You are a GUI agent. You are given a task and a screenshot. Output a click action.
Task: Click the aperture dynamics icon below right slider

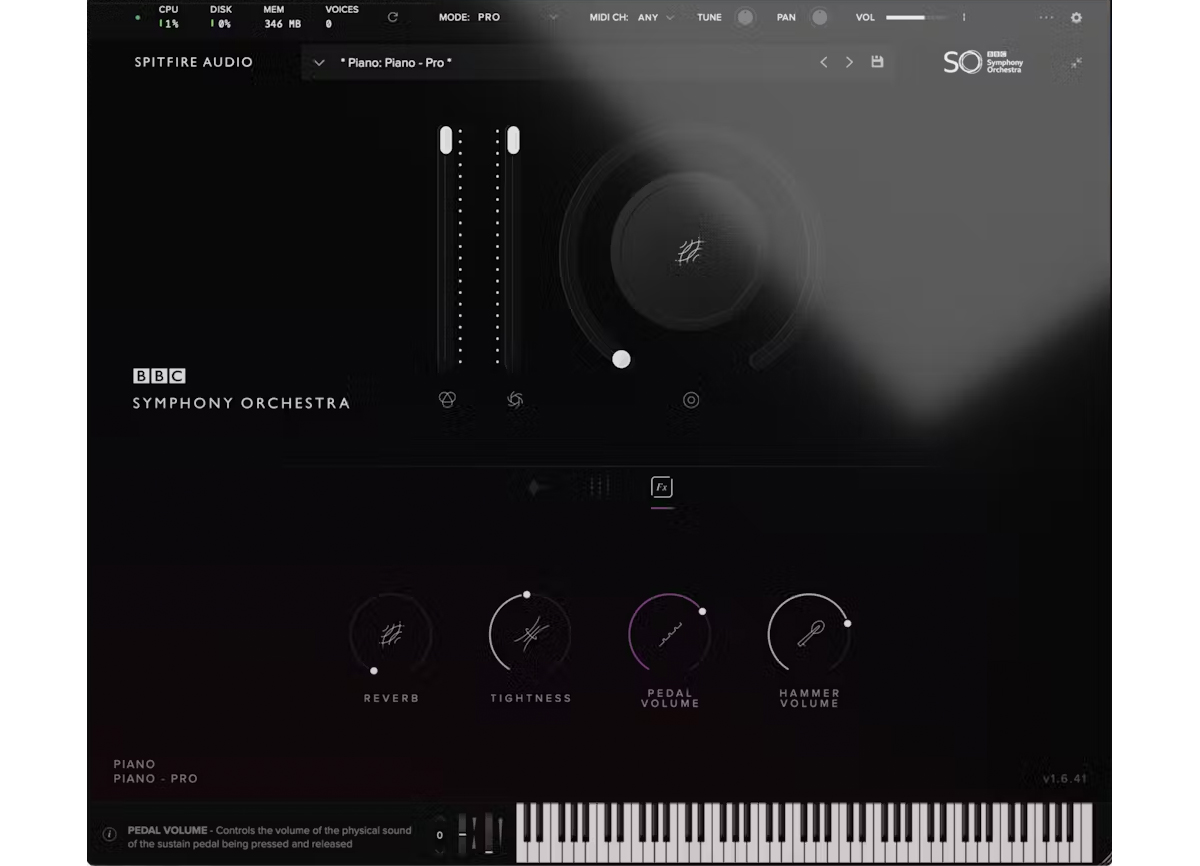515,400
